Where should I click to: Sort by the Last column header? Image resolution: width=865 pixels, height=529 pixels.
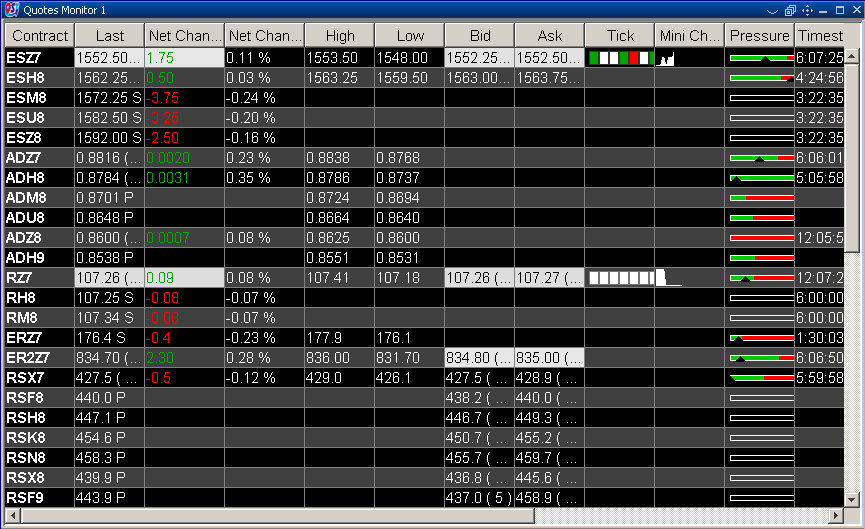click(x=110, y=36)
